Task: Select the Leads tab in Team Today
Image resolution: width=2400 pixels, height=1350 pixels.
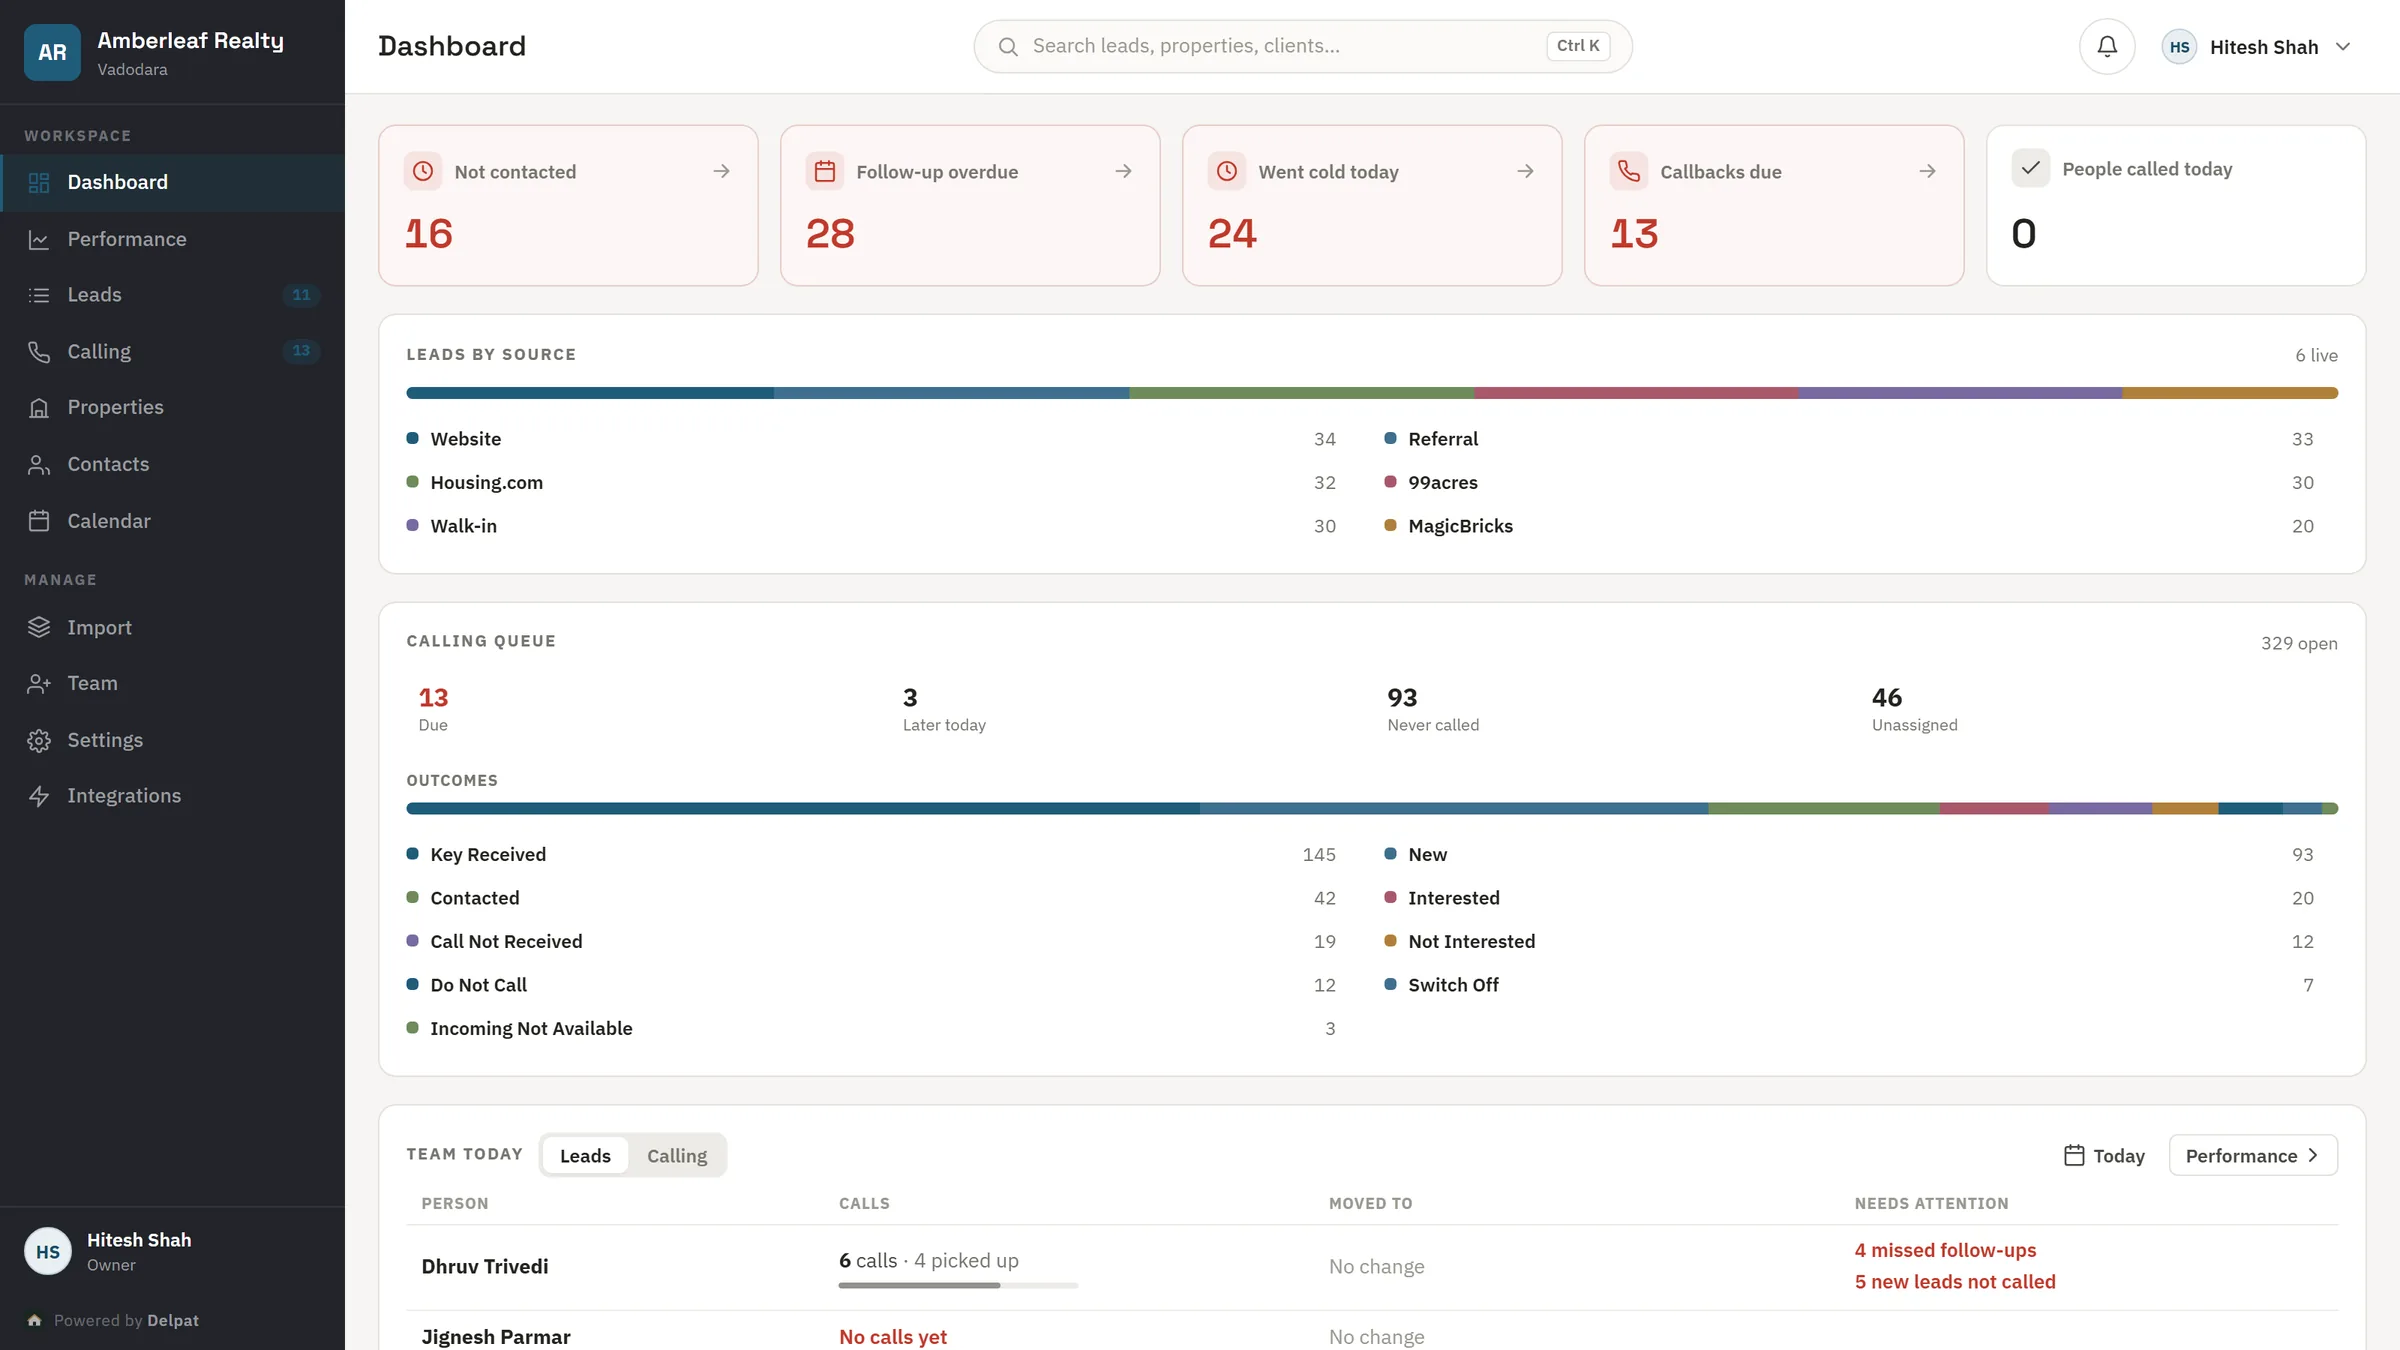Action: point(585,1155)
